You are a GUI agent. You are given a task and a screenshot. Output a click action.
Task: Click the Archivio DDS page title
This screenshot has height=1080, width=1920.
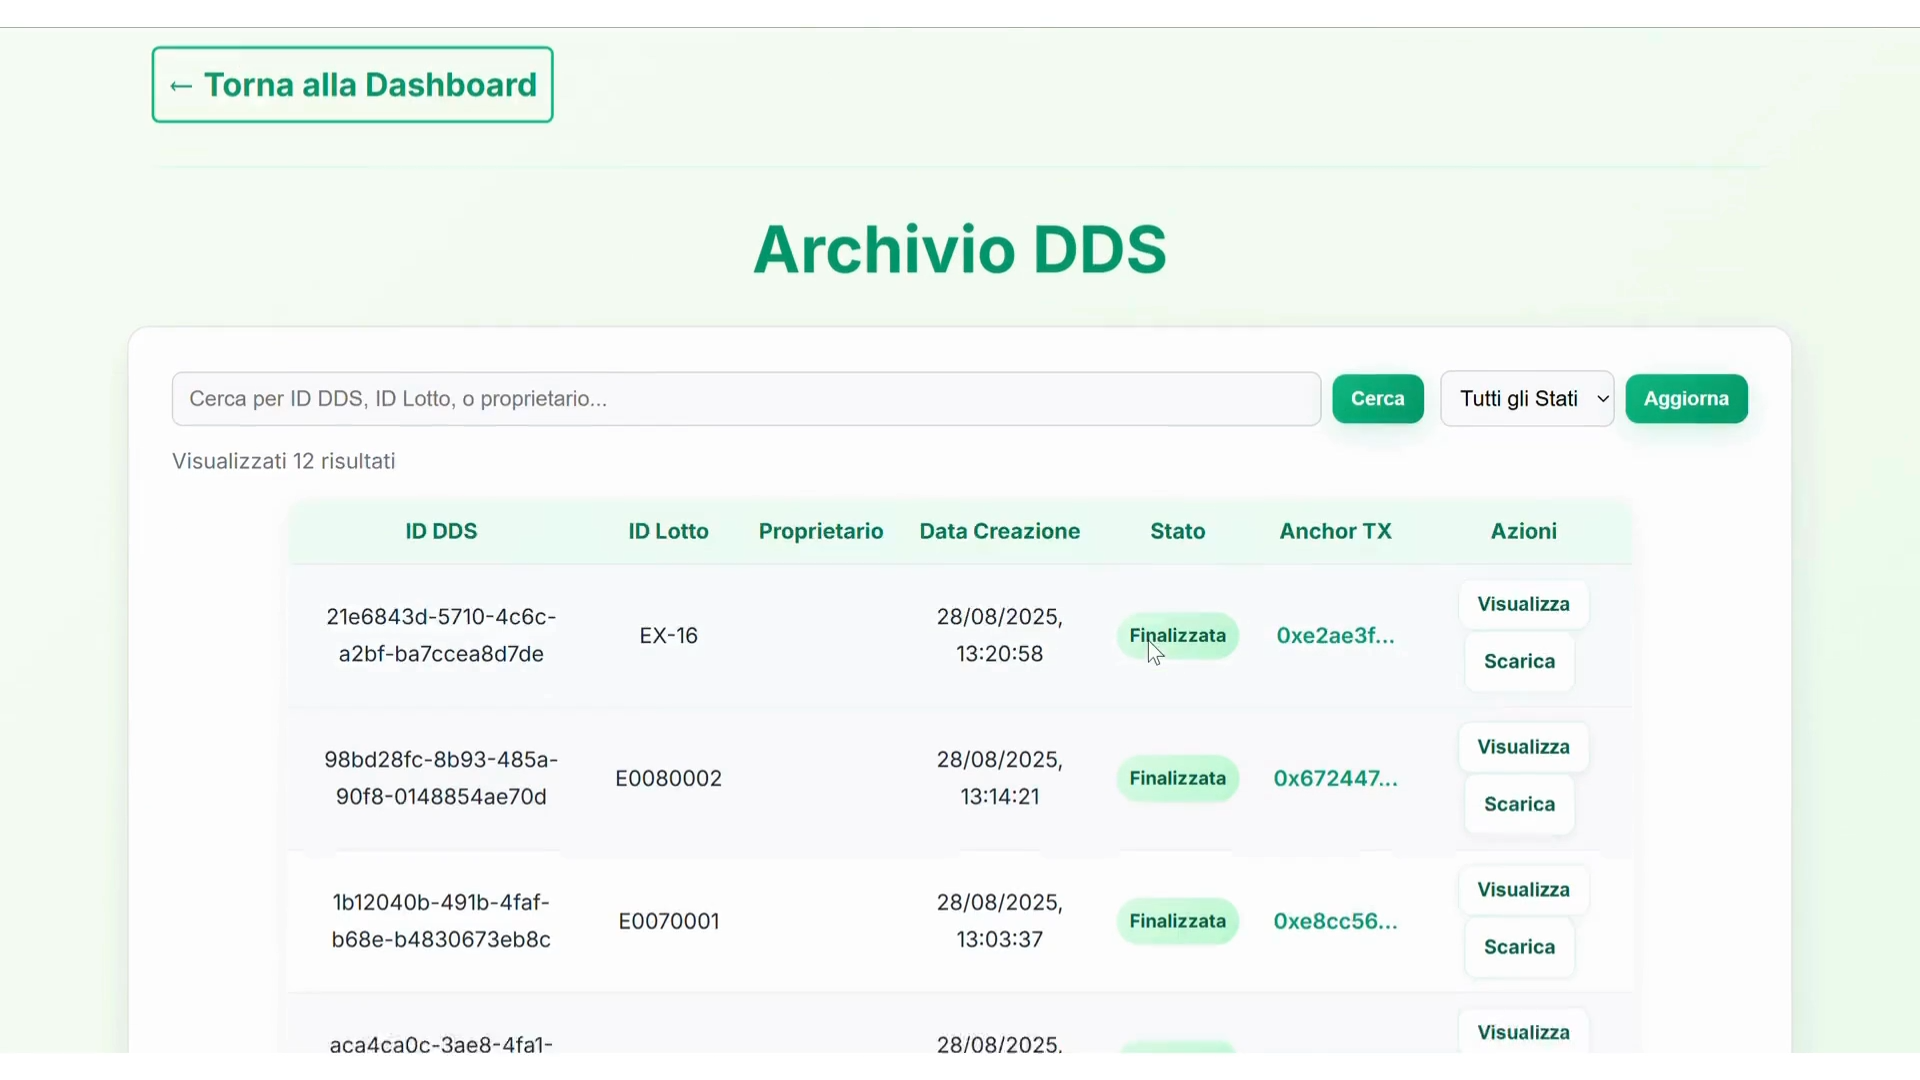coord(960,249)
